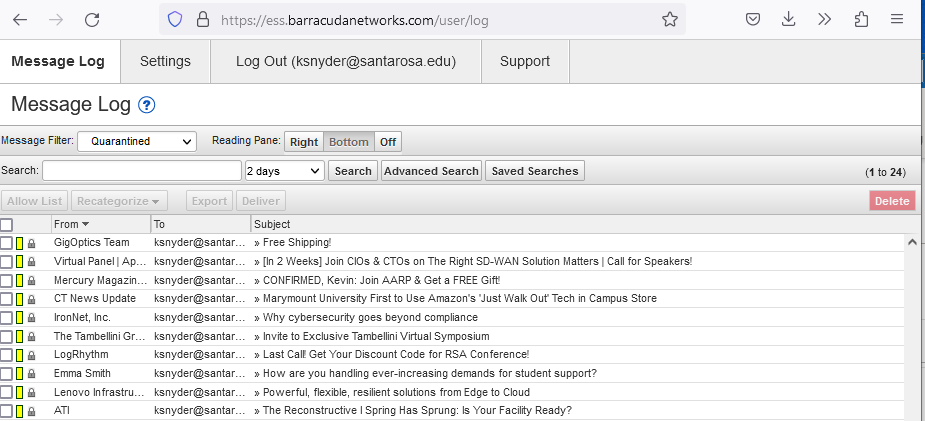Open tracking protection shield icon

[x=175, y=20]
